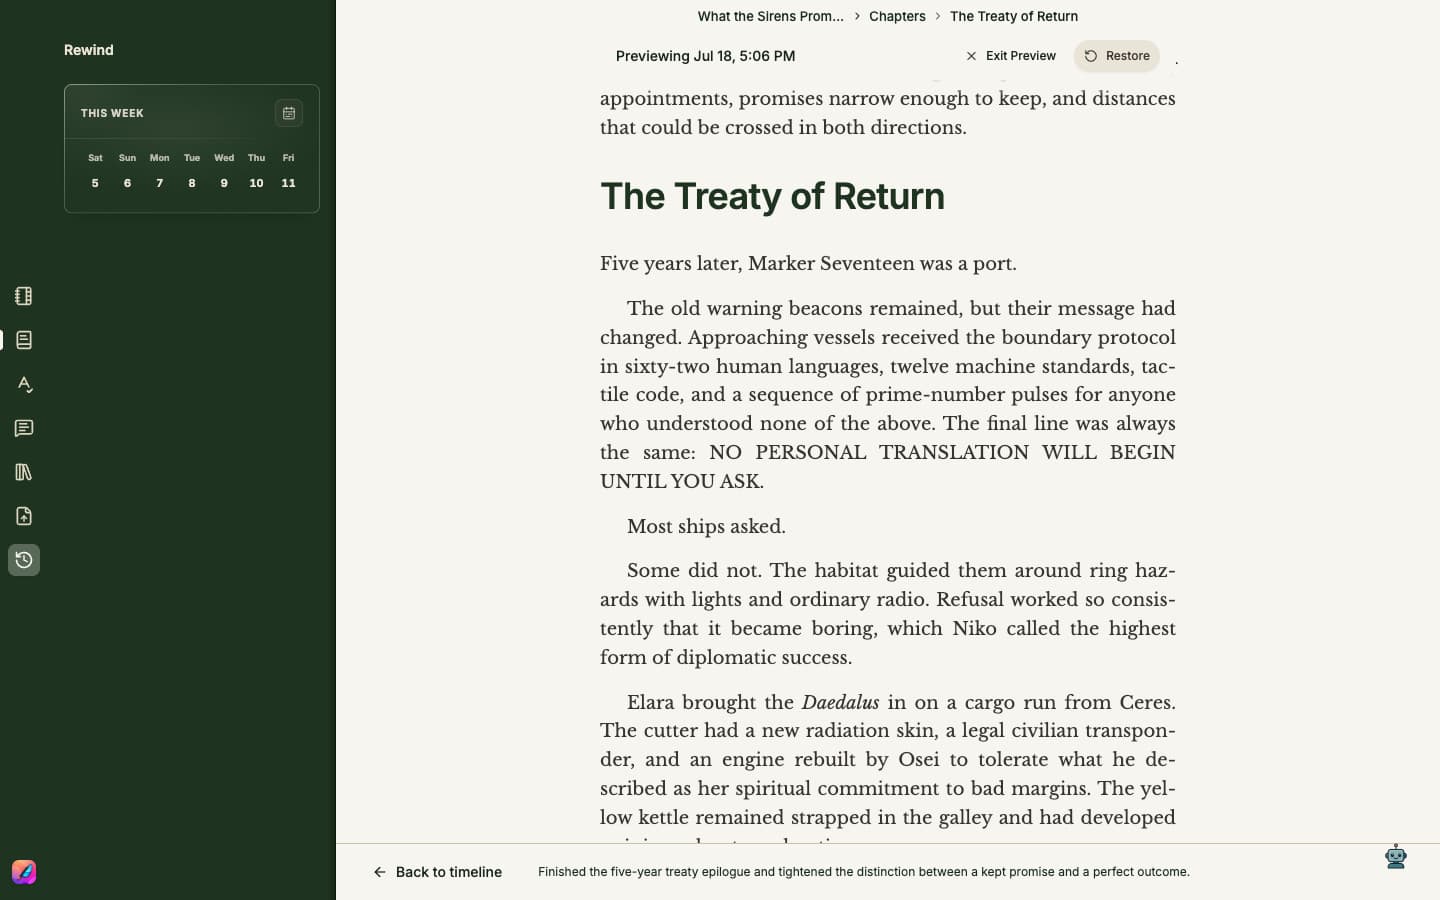The height and width of the screenshot is (900, 1440).
Task: Open the calendar picker in This Week
Action: (x=289, y=113)
